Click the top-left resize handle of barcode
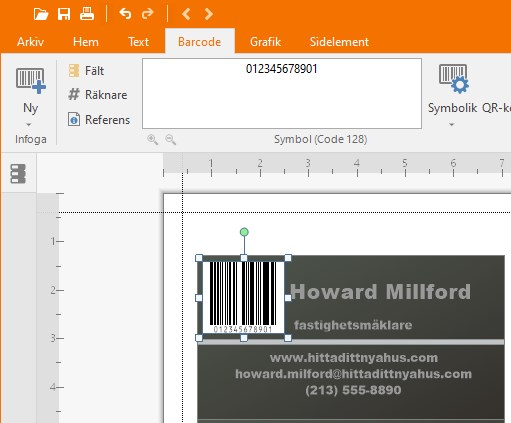The image size is (511, 423). tap(199, 258)
